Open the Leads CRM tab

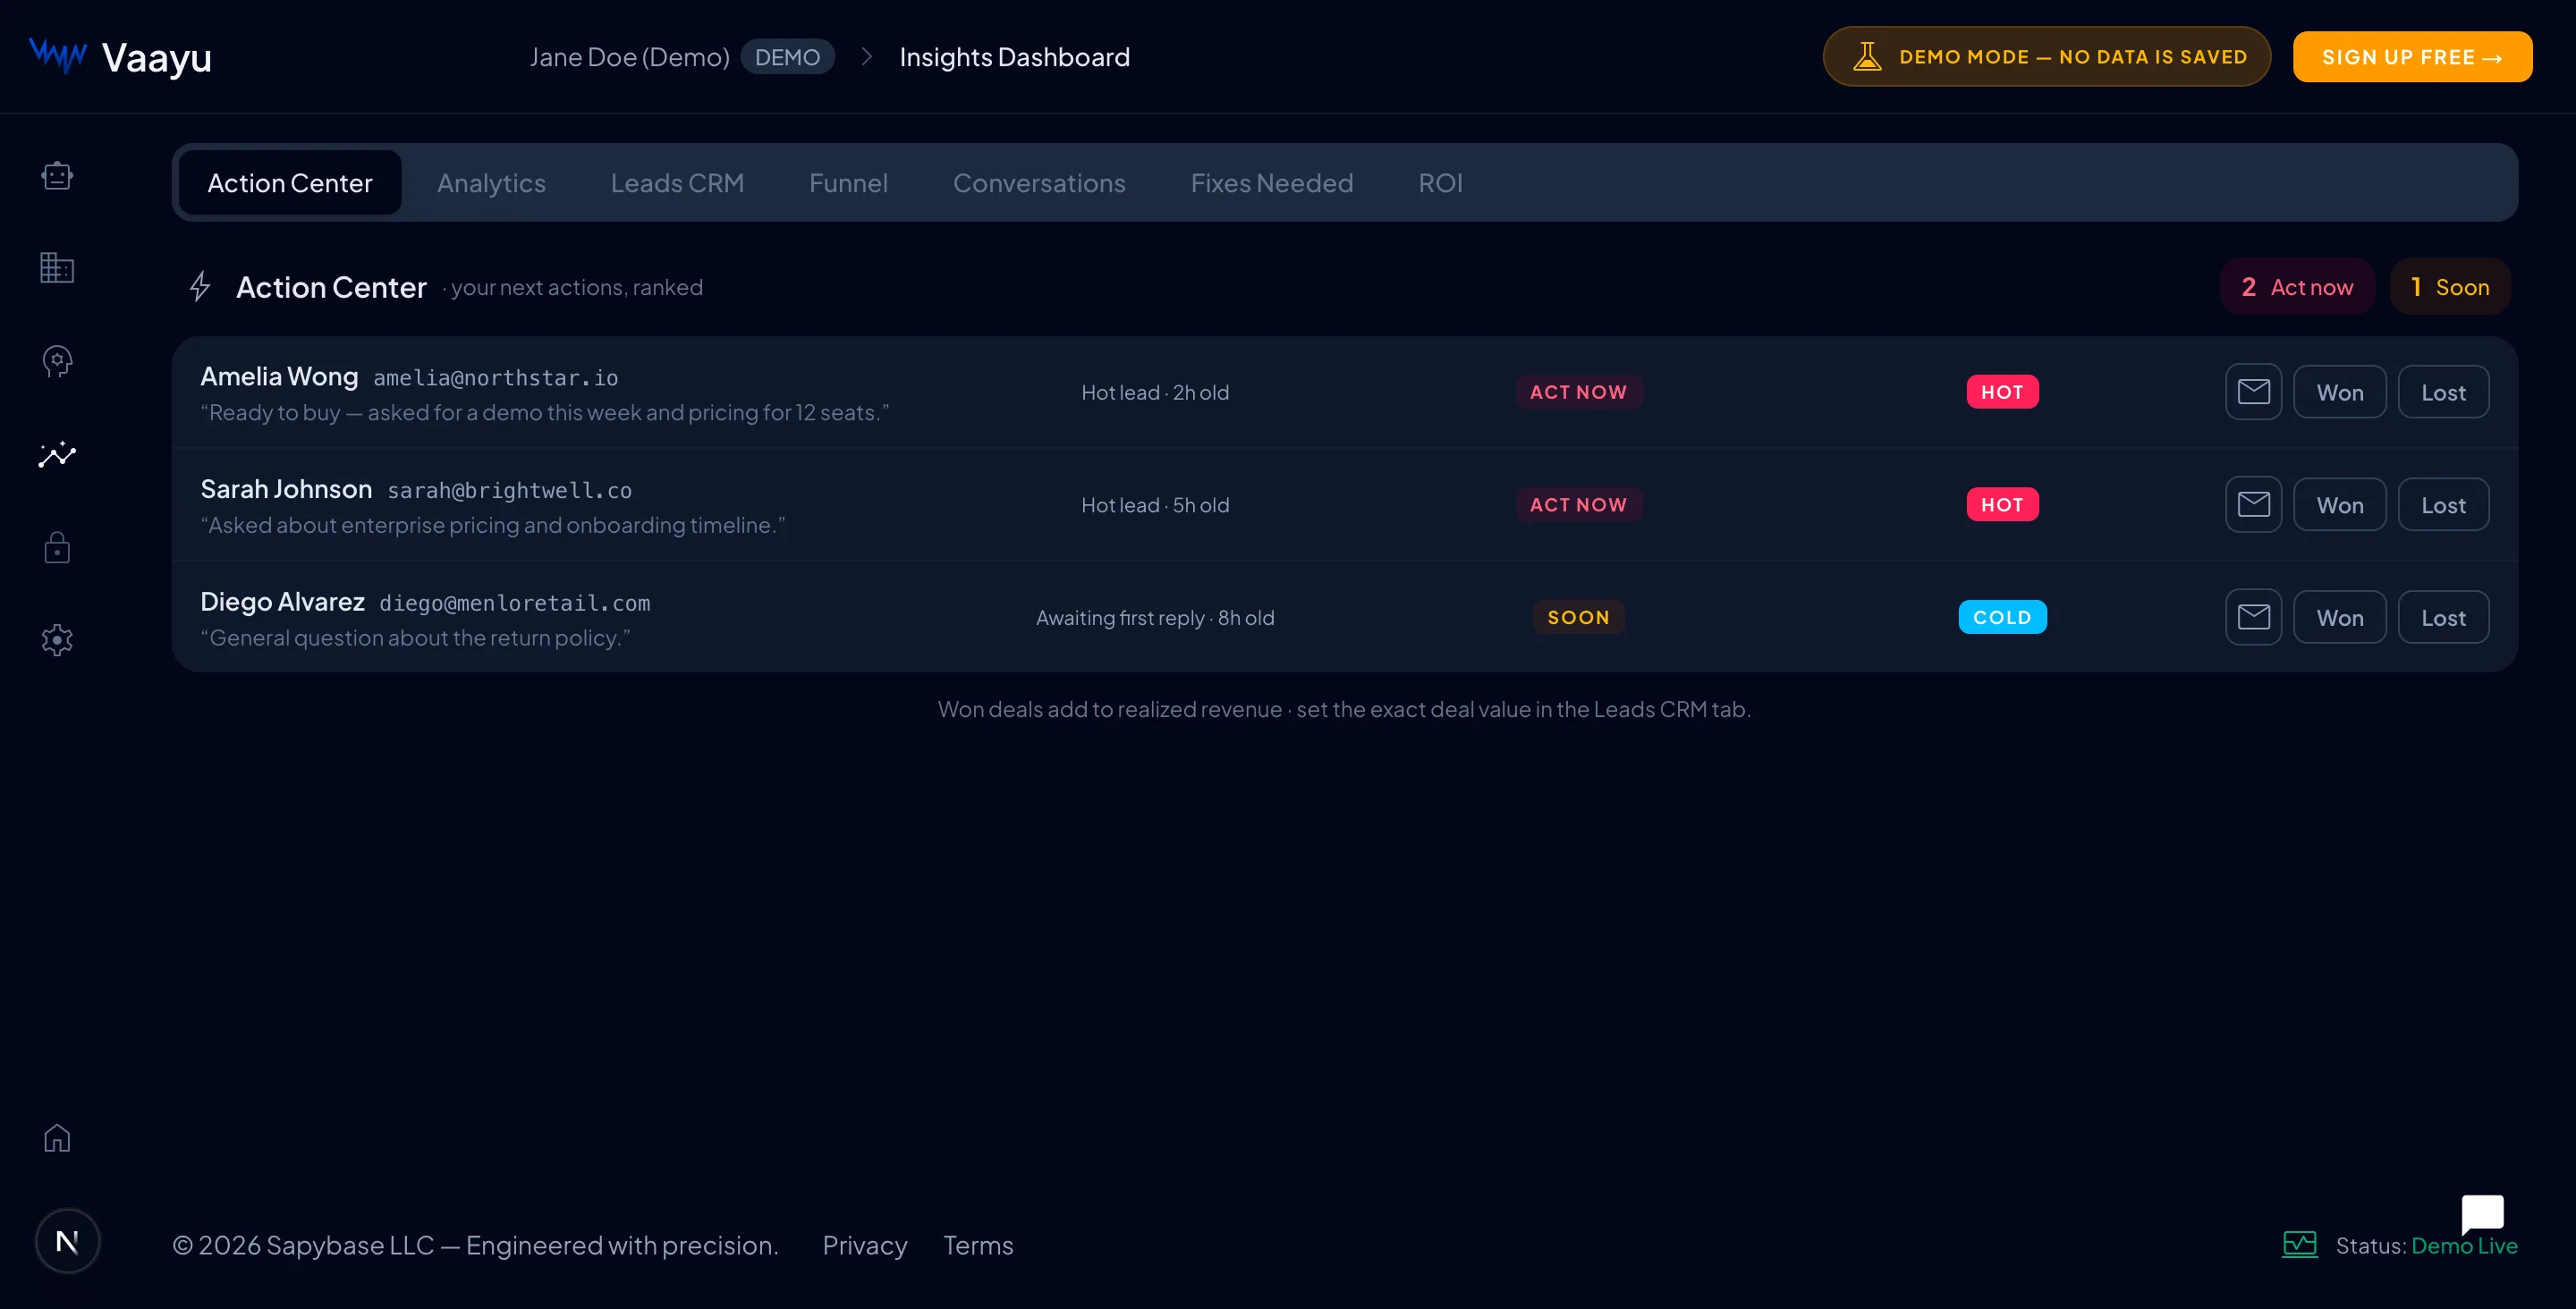[x=677, y=183]
